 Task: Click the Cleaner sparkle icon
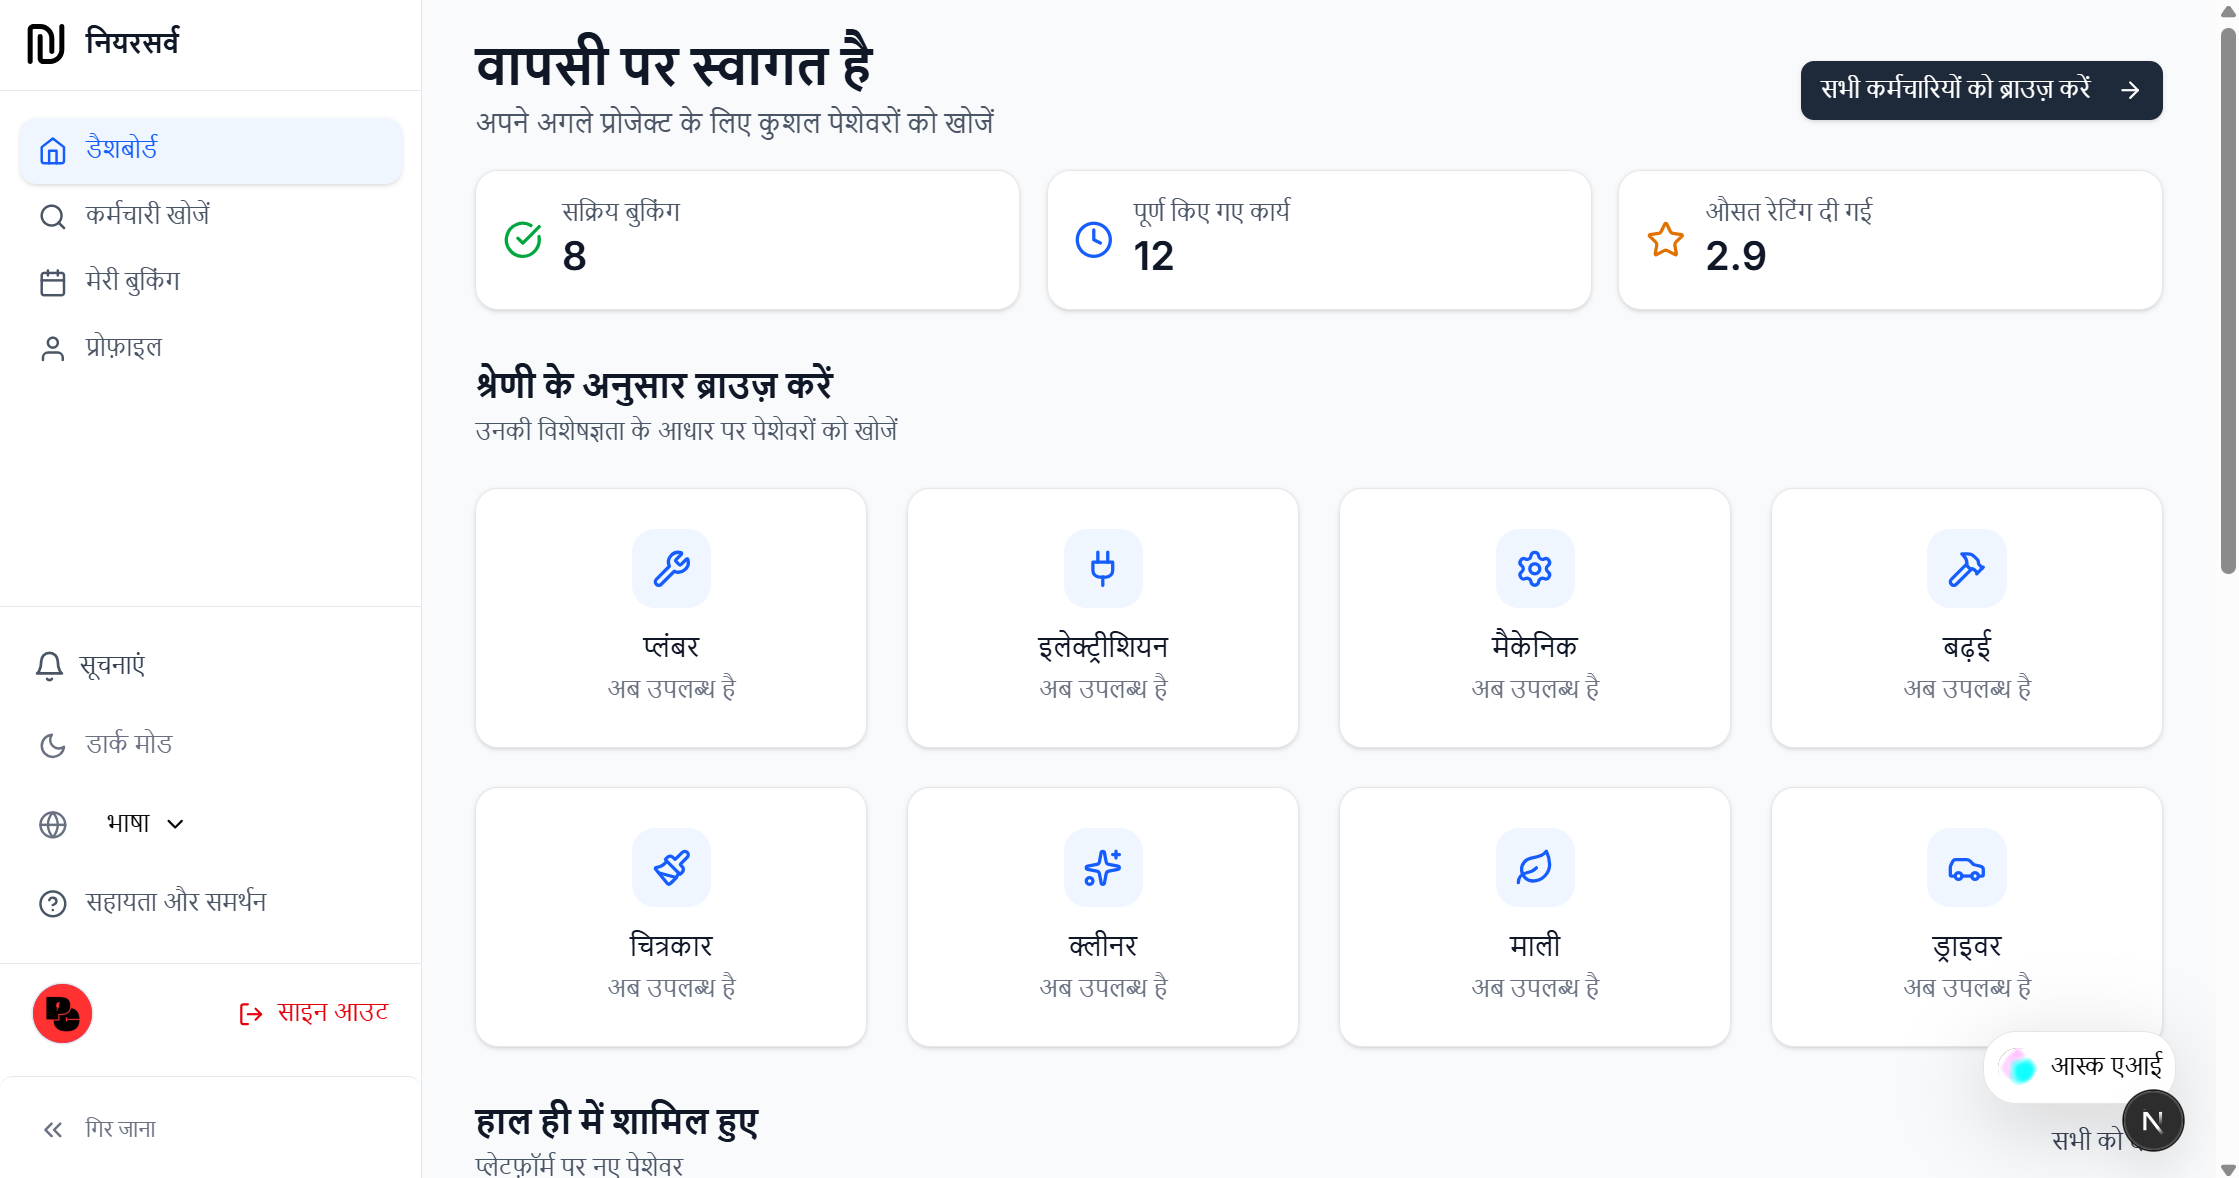tap(1102, 868)
